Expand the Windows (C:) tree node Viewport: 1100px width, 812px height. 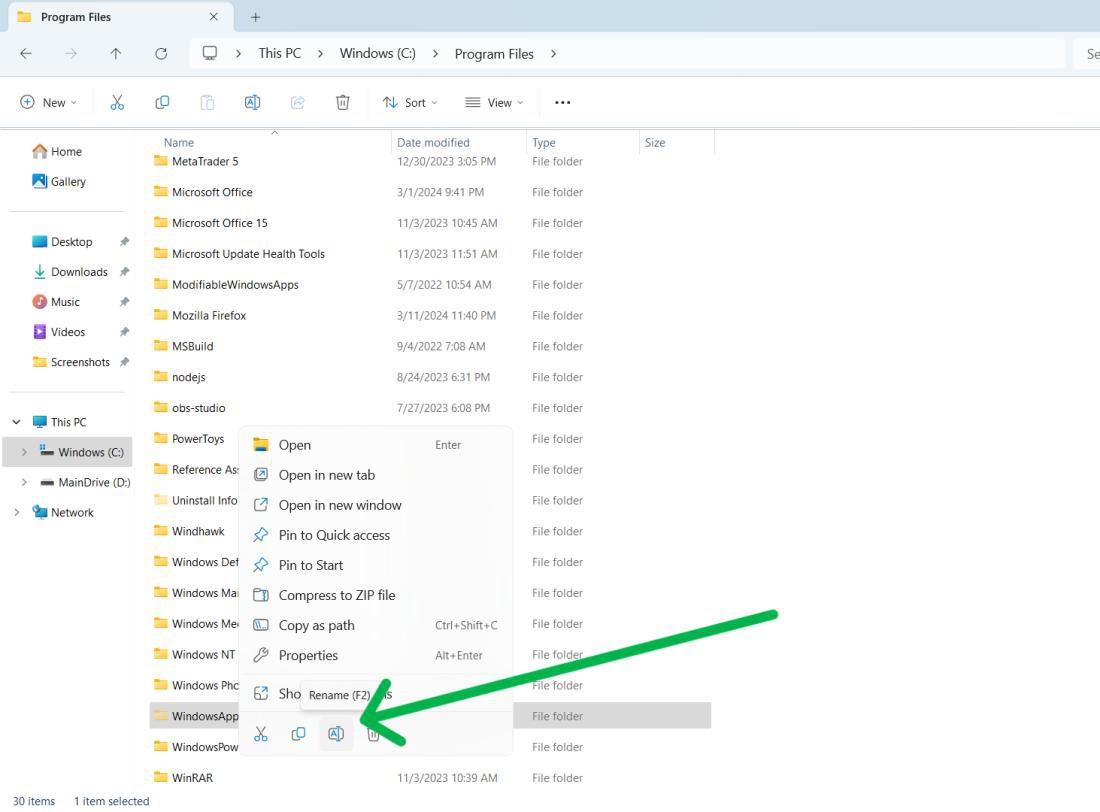25,452
